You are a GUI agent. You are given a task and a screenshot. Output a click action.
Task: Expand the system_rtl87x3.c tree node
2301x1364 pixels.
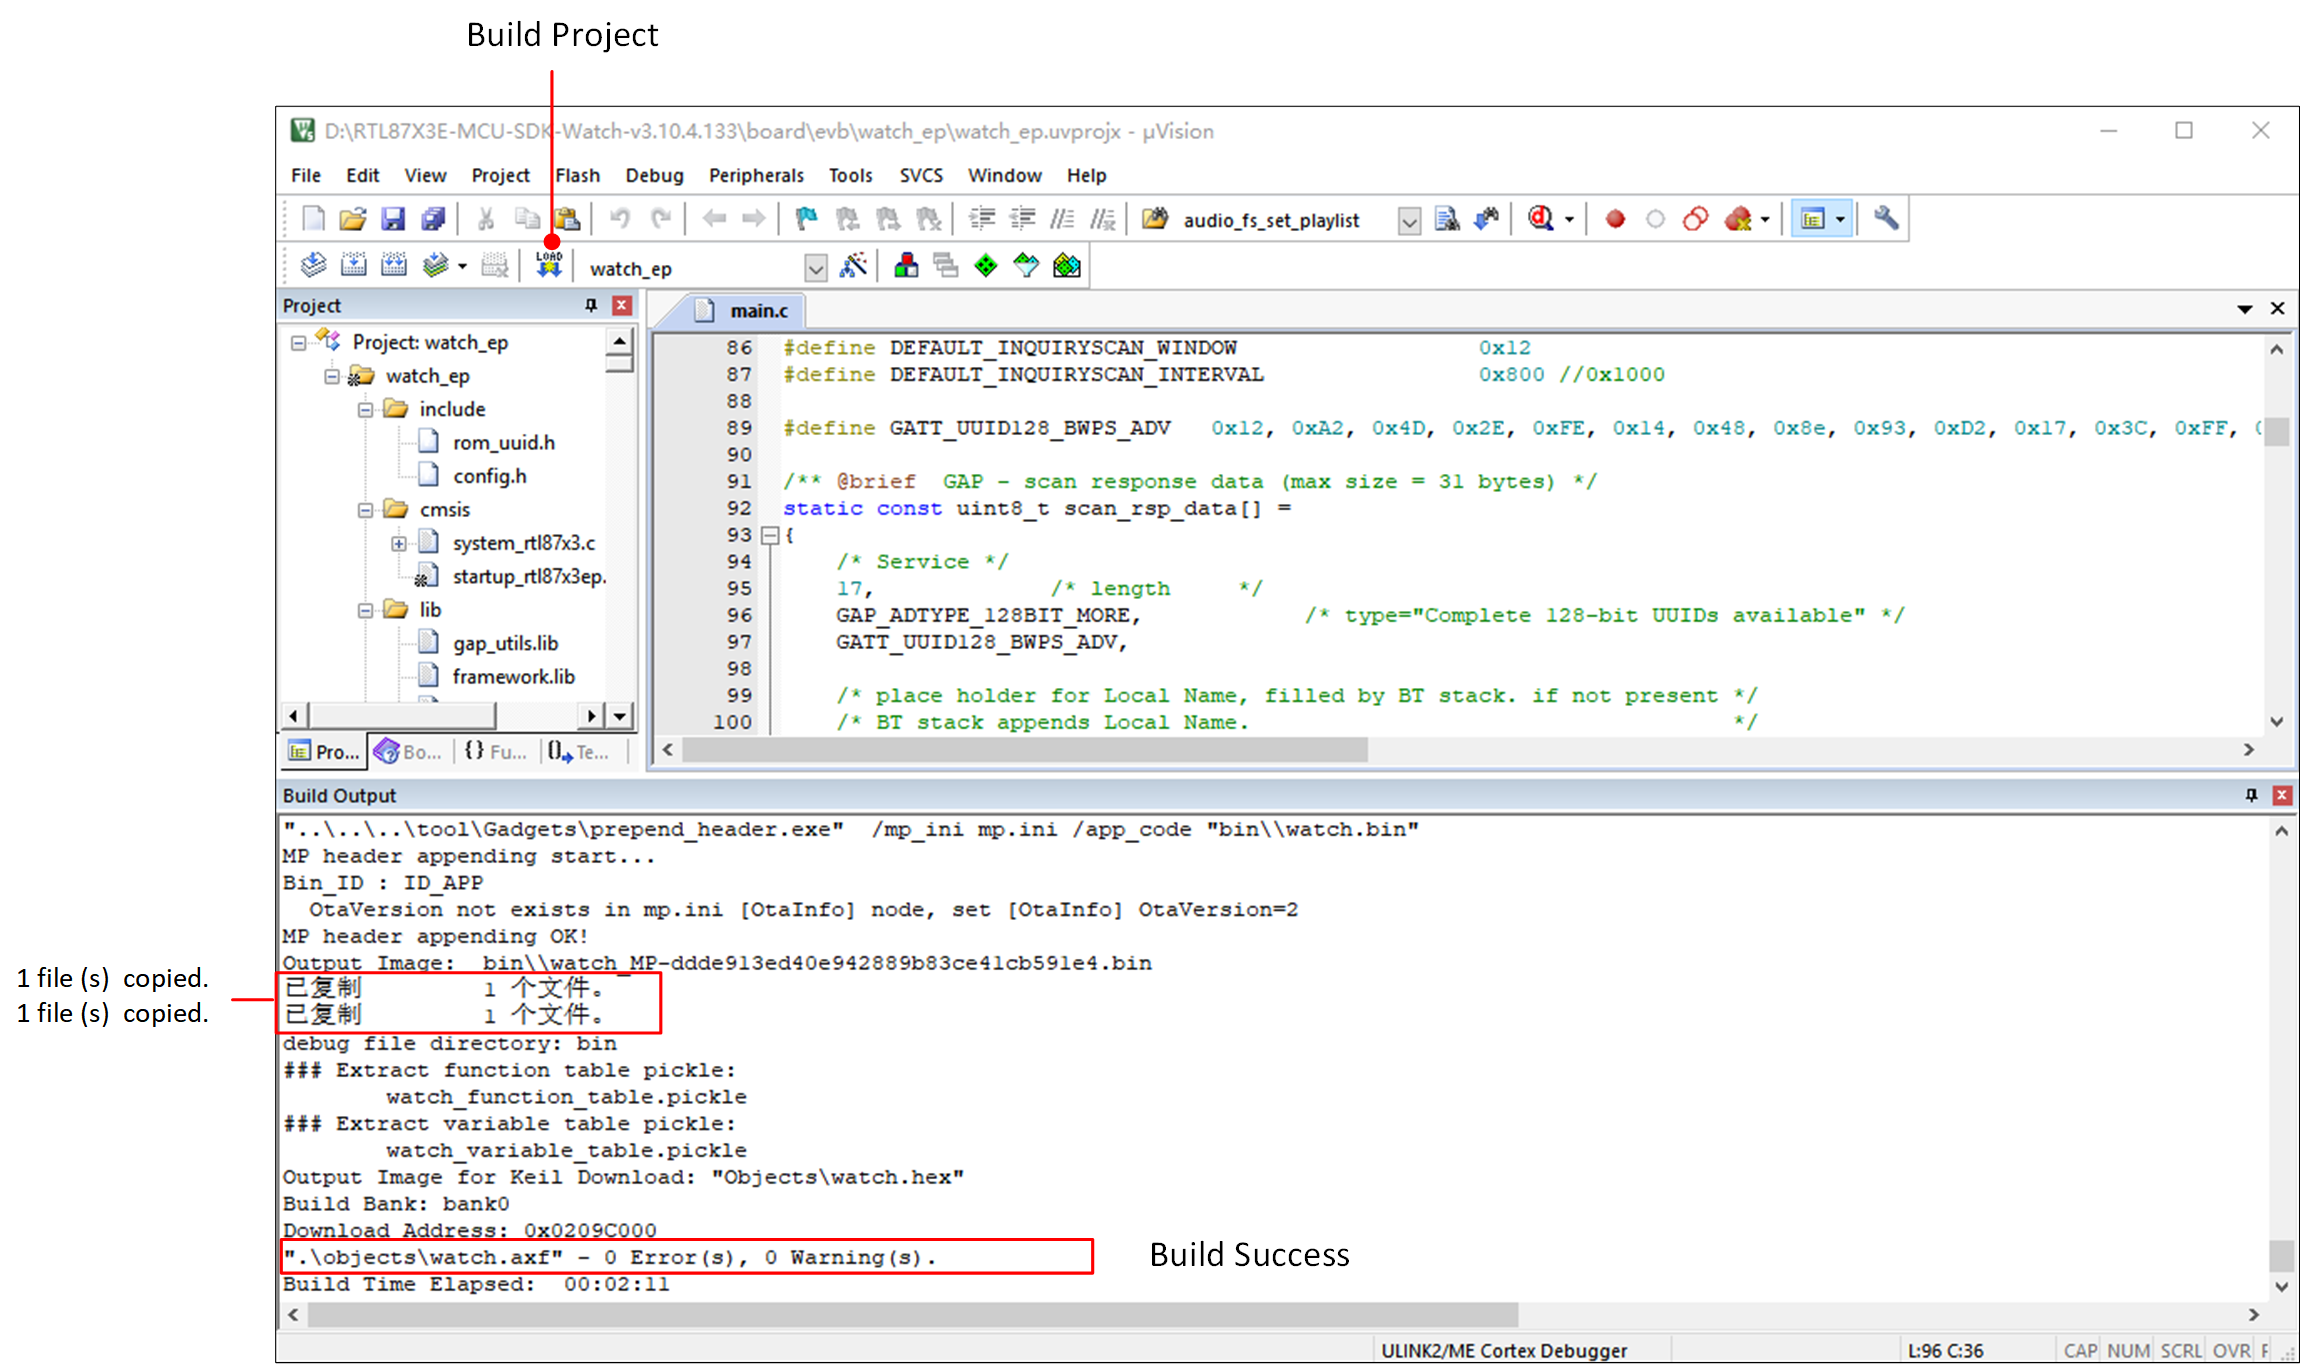[x=399, y=543]
